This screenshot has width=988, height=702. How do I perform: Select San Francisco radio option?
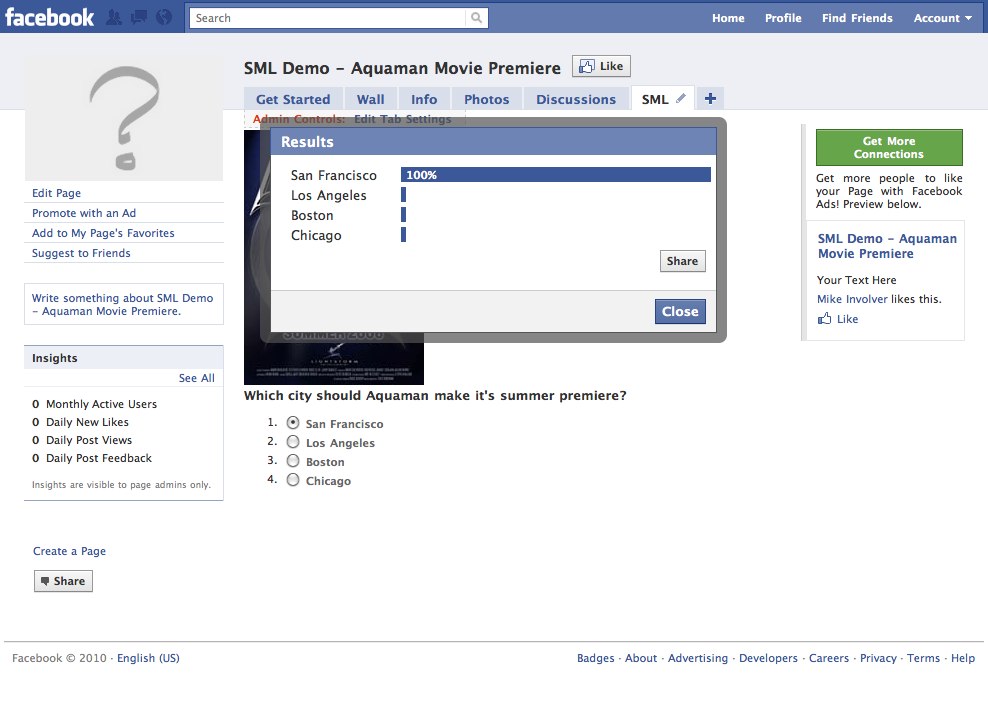coord(293,423)
